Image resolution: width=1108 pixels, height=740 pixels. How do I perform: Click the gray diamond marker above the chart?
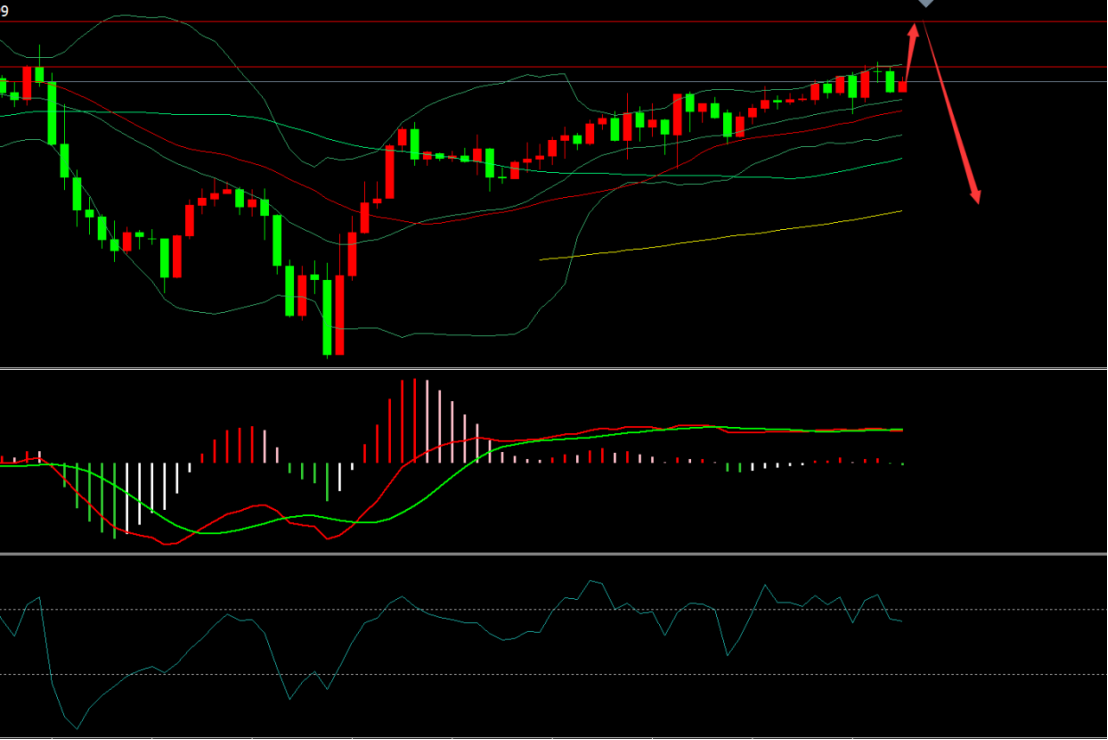(926, 3)
